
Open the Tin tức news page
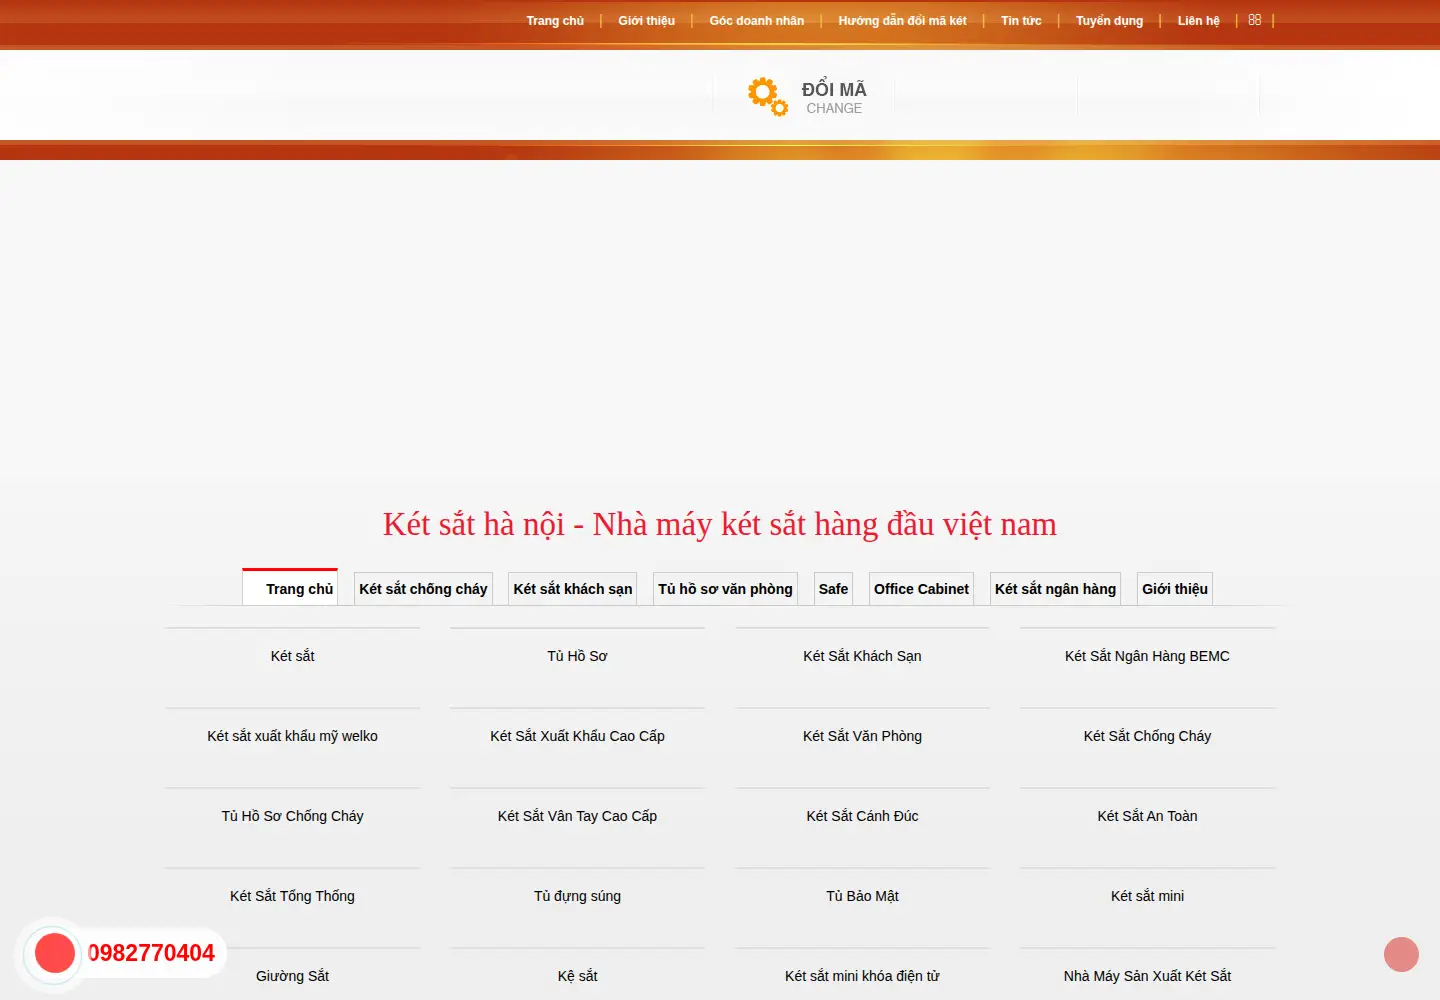[1021, 21]
